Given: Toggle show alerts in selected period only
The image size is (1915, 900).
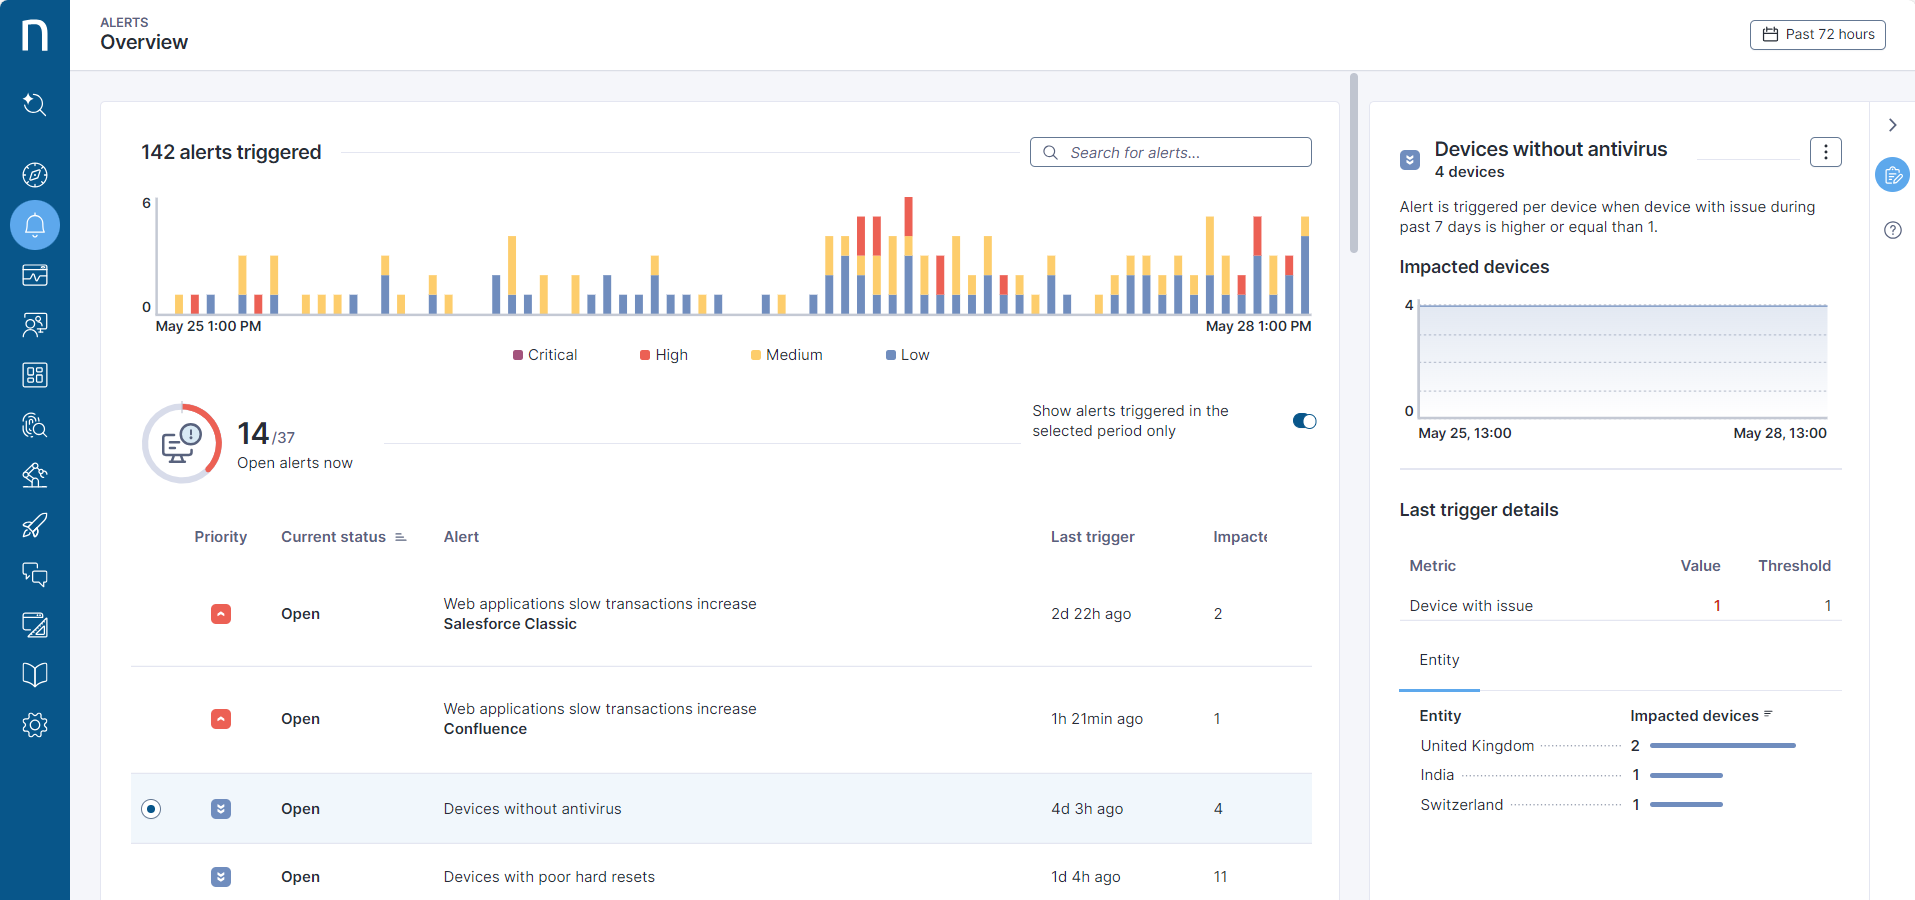Looking at the screenshot, I should click(x=1304, y=421).
